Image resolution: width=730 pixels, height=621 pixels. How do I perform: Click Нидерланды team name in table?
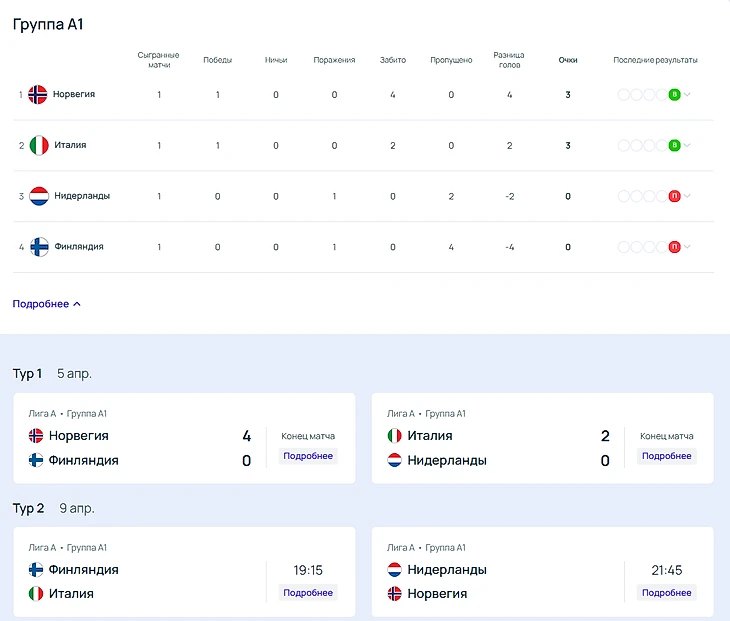81,196
